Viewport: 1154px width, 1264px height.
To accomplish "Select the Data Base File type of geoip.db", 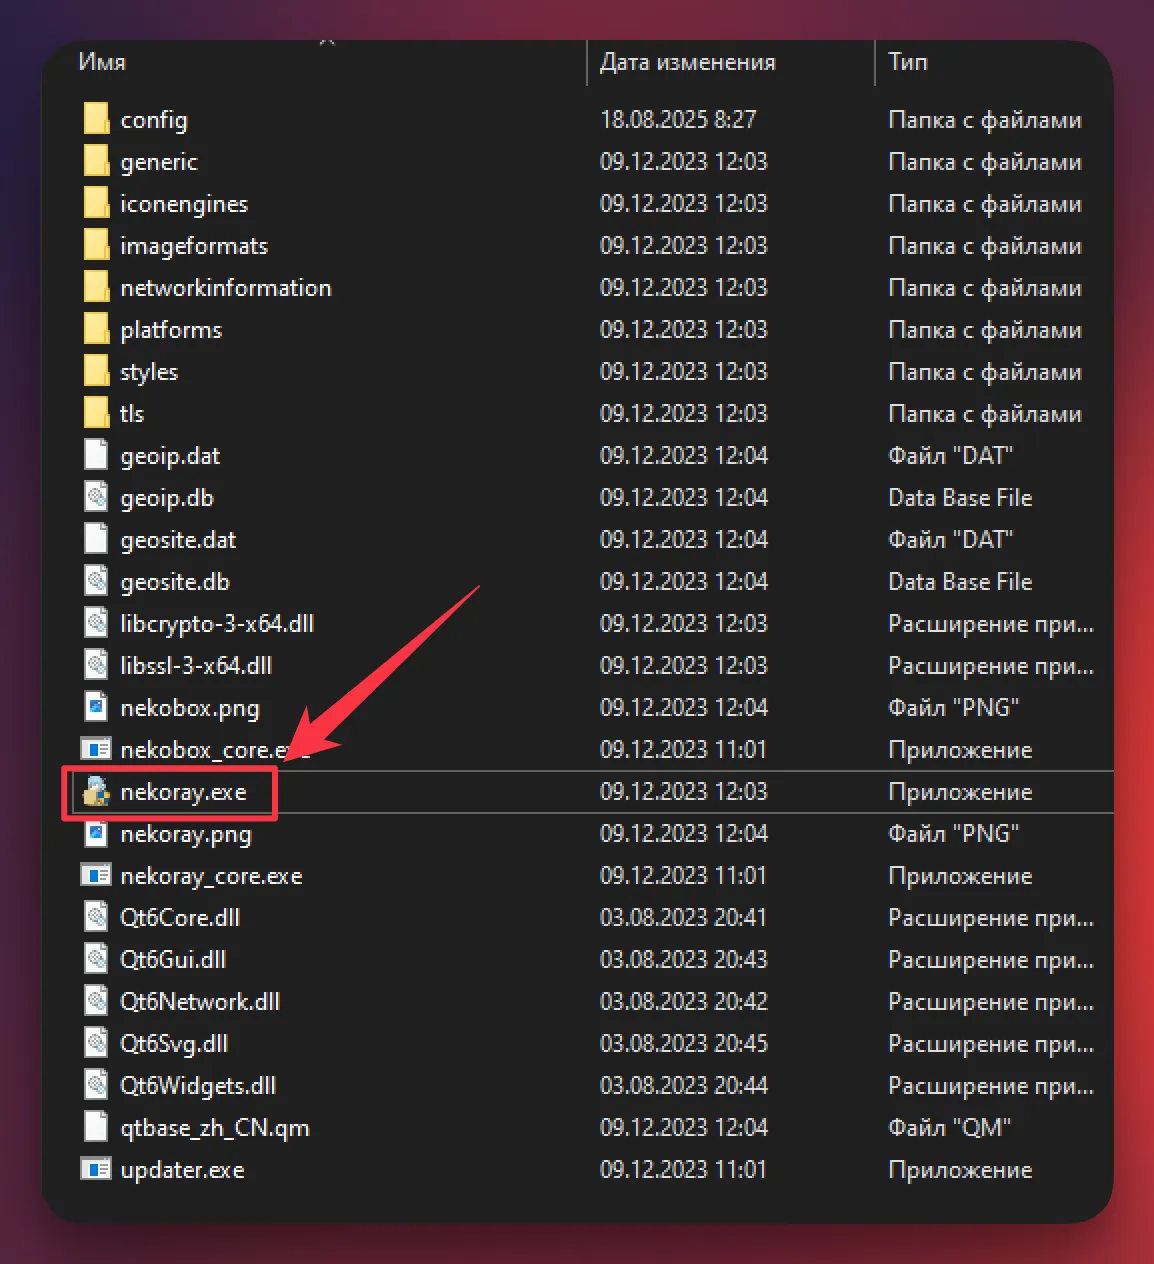I will pyautogui.click(x=960, y=497).
